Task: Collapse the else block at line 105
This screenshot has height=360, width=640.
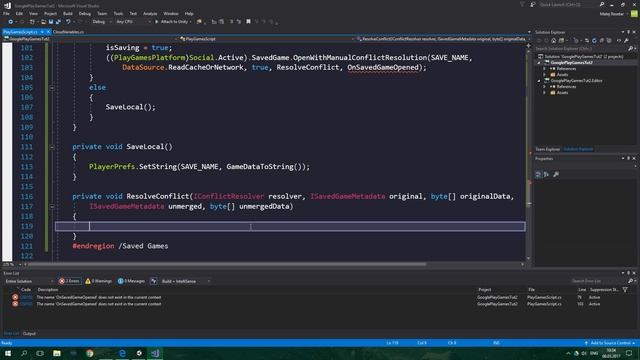Action: coord(52,87)
